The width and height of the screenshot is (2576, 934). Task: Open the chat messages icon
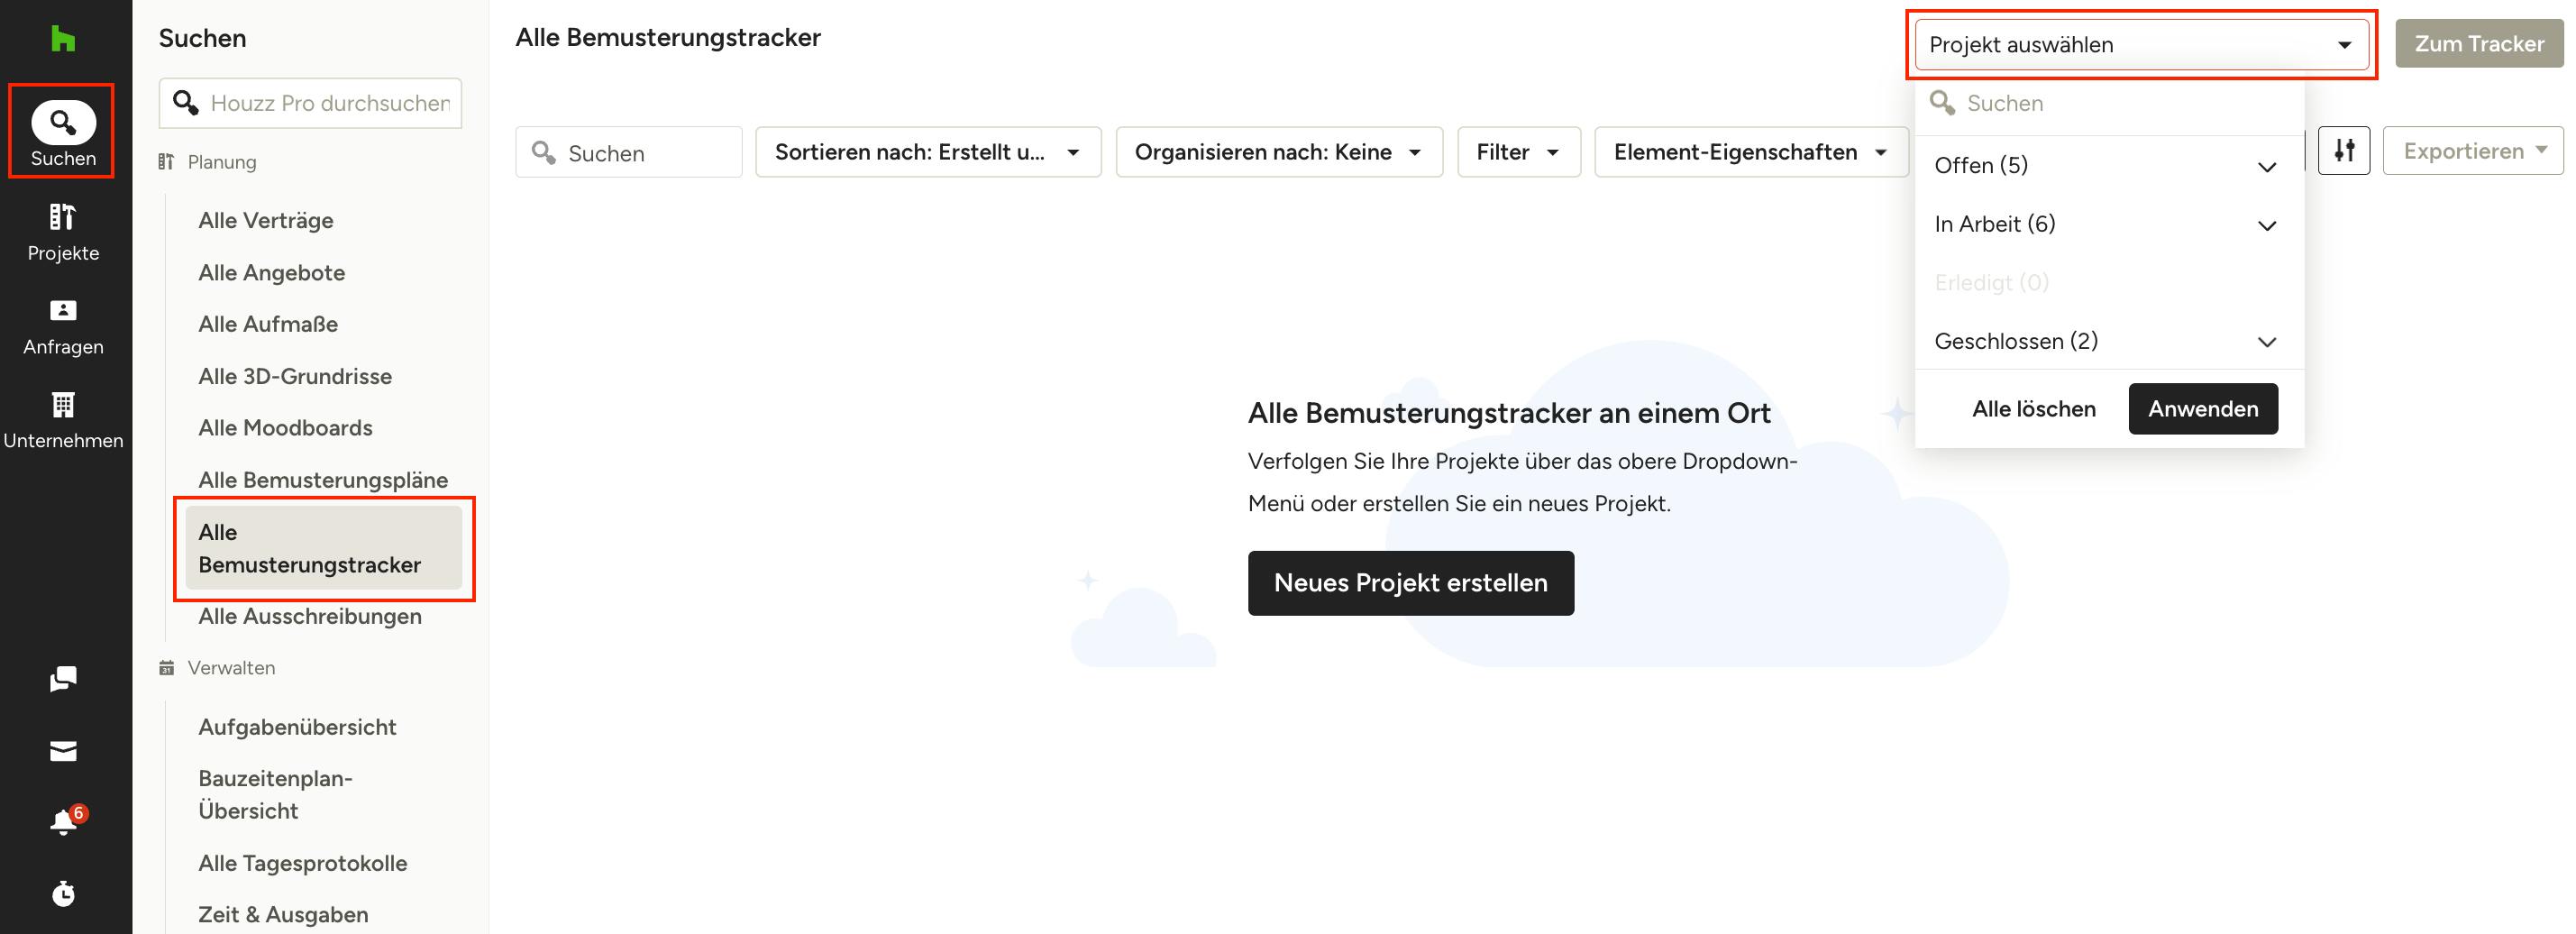click(x=63, y=679)
